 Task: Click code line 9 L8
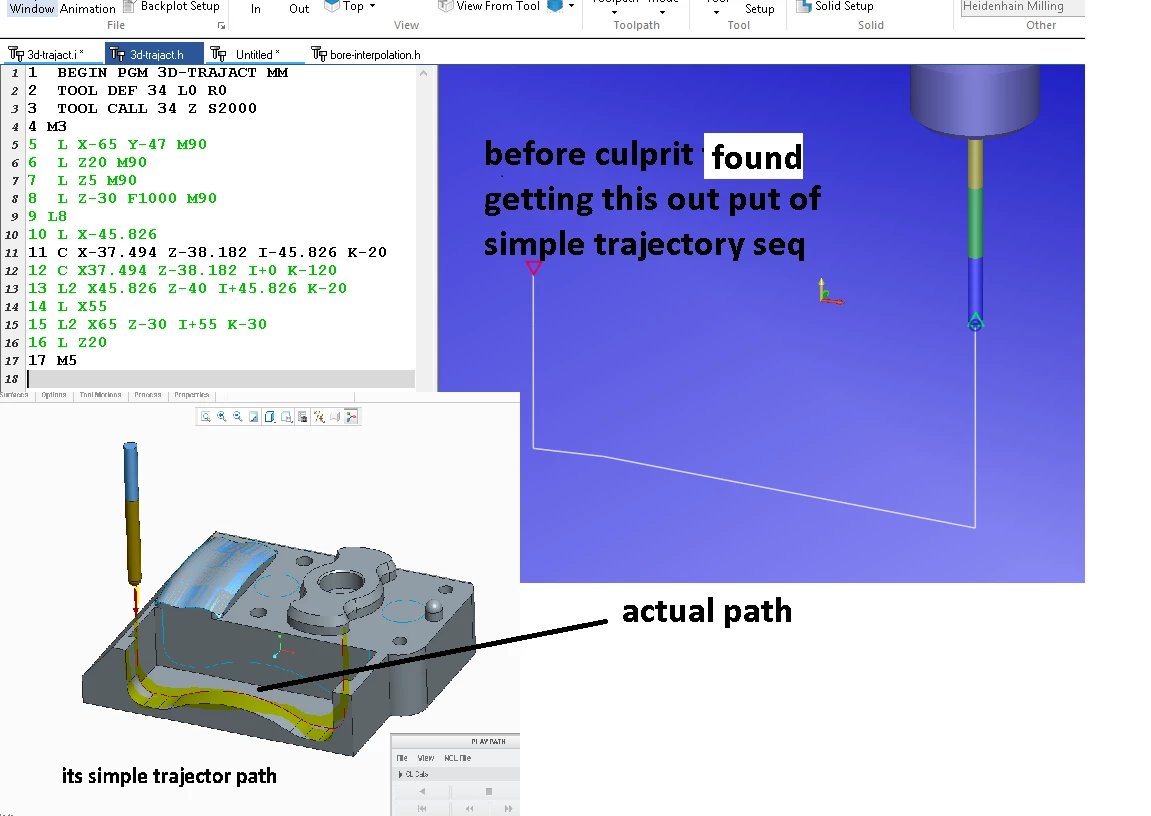point(47,216)
